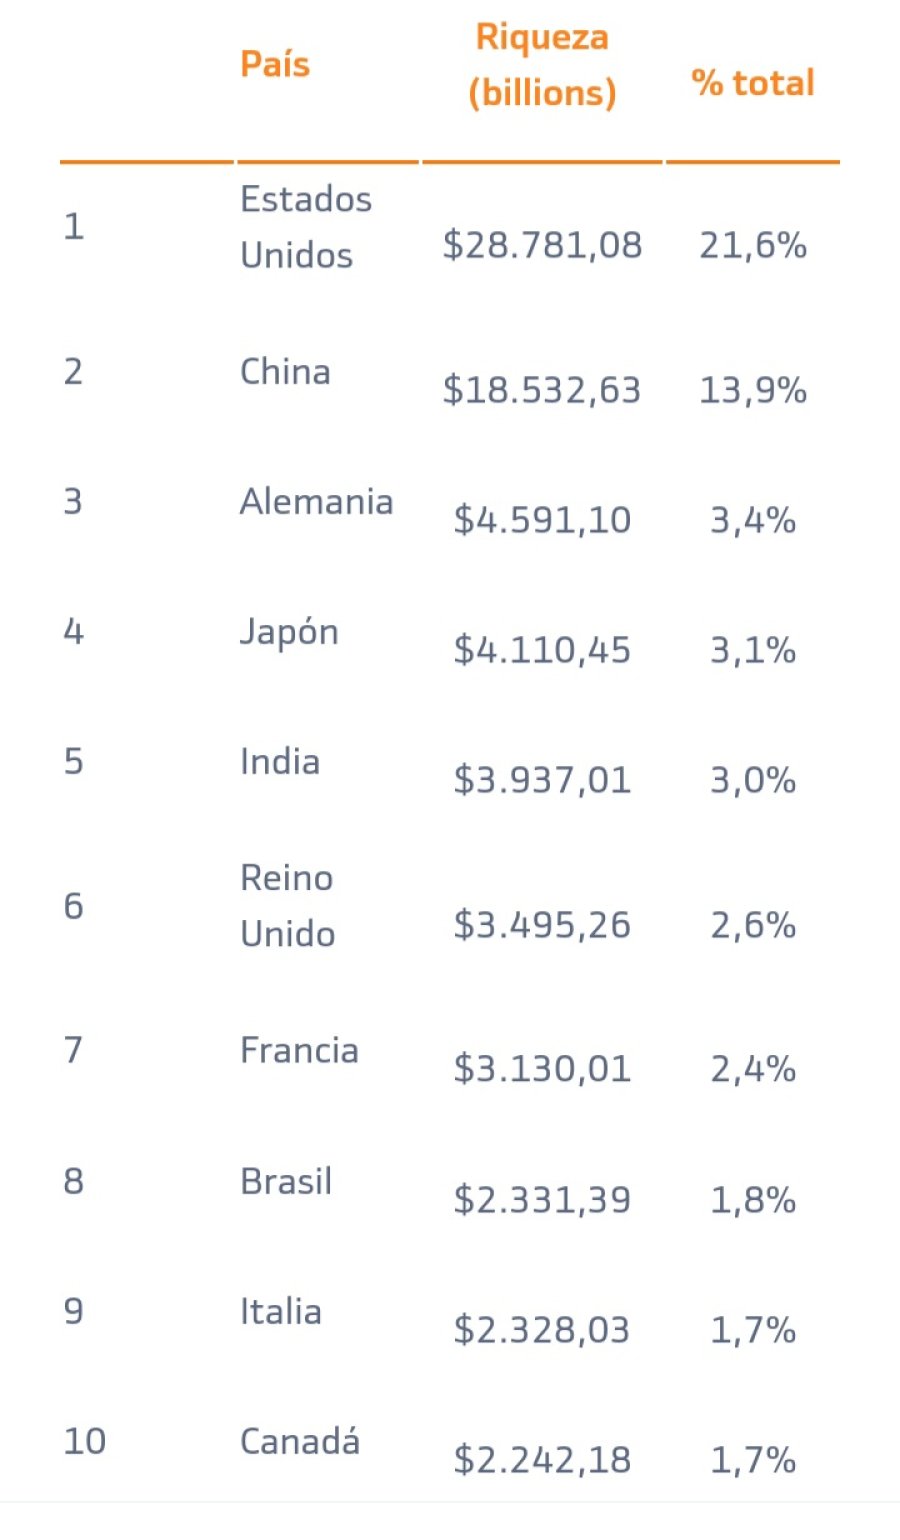Select the Francia country cell

point(299,1051)
